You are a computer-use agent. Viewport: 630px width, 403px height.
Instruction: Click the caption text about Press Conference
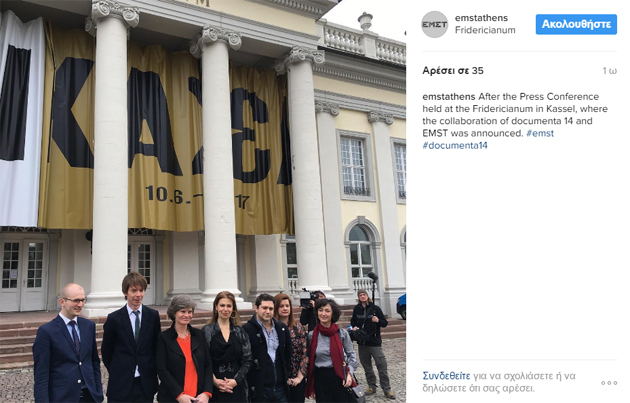tap(515, 115)
